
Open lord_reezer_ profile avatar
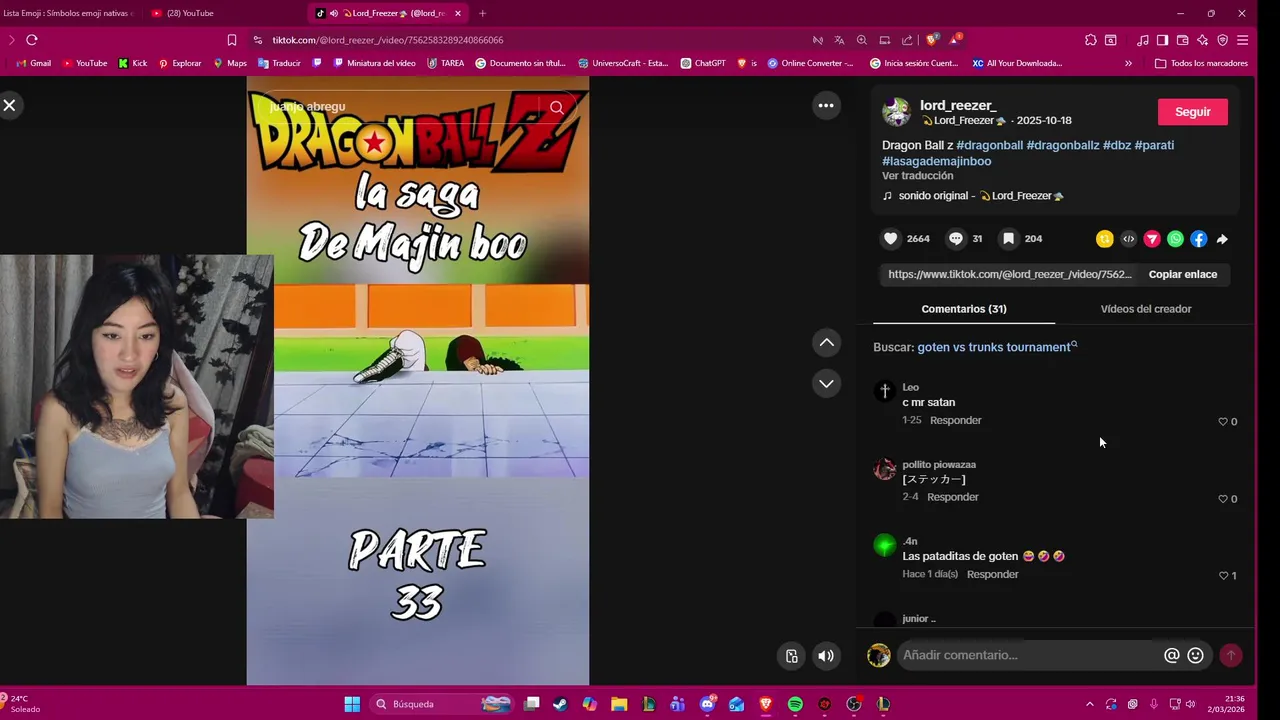[x=896, y=112]
